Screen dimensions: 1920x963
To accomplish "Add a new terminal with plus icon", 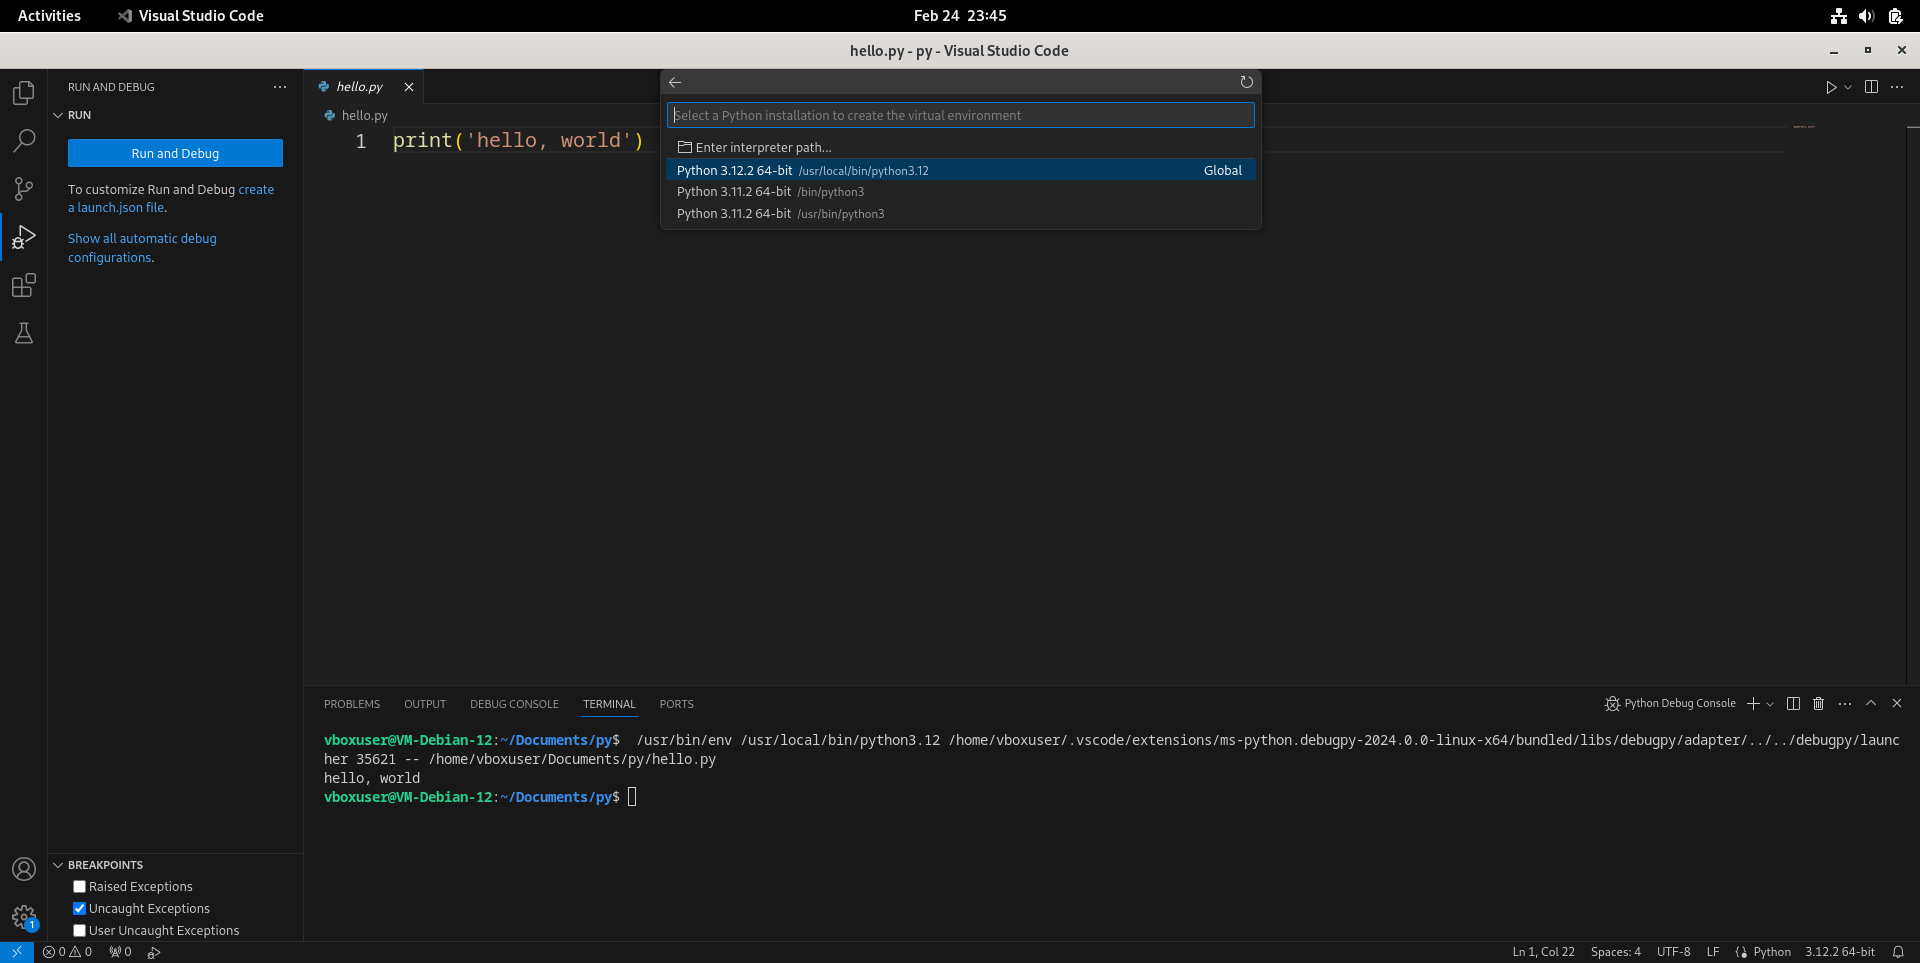I will click(1753, 704).
